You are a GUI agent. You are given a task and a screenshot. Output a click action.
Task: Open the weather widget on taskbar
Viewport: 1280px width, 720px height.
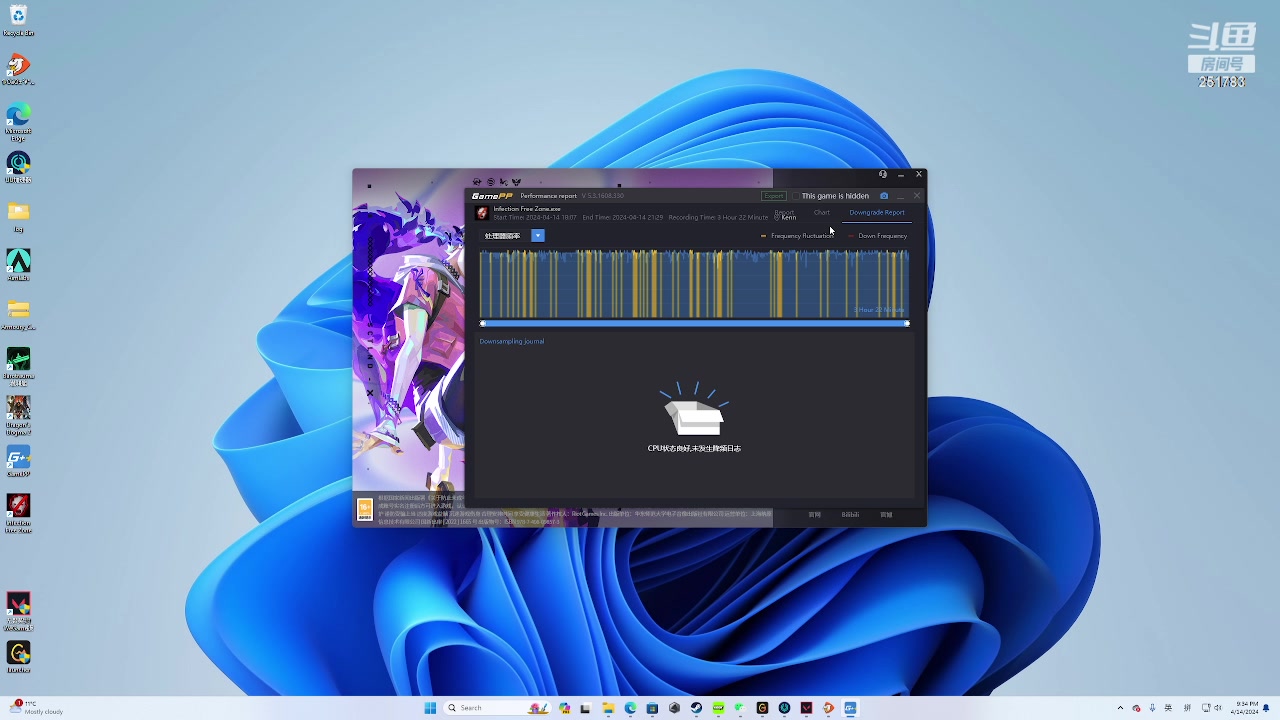pos(34,708)
